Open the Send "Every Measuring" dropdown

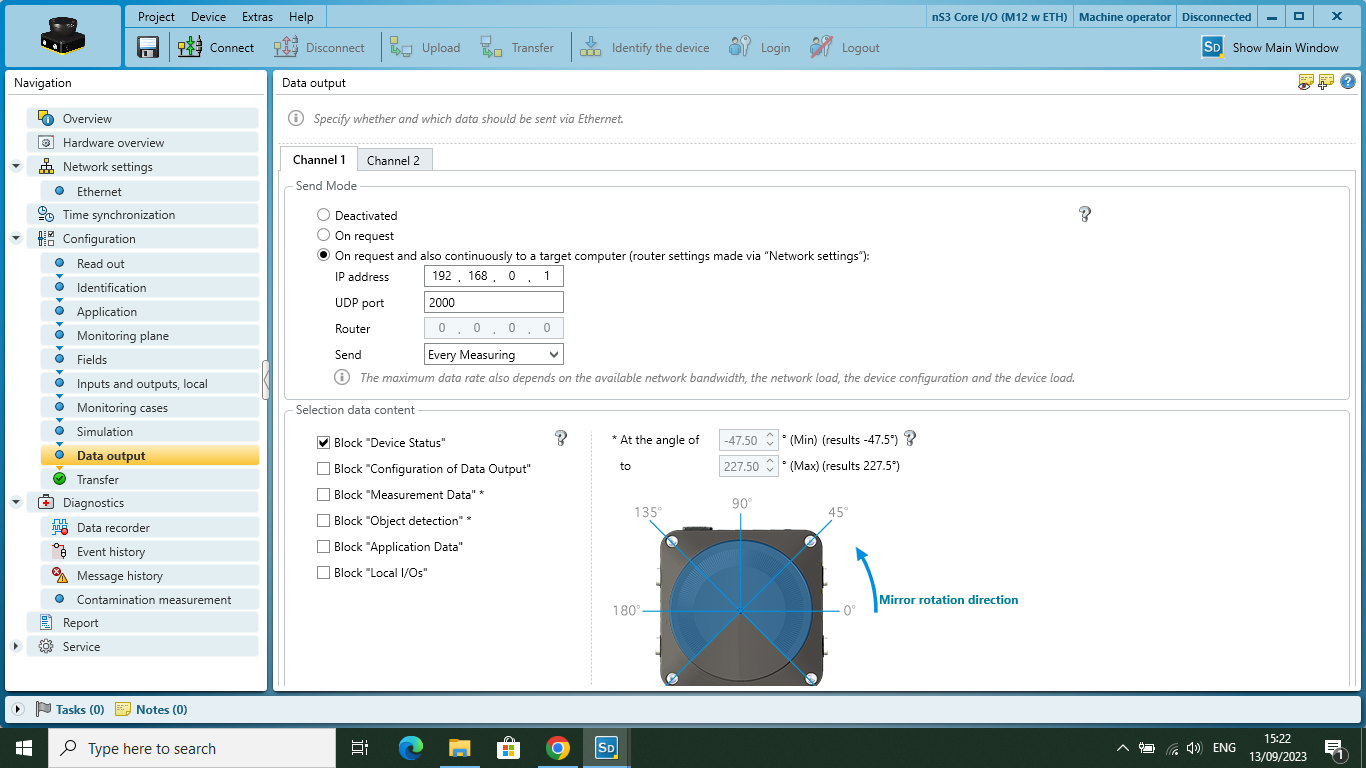[494, 354]
